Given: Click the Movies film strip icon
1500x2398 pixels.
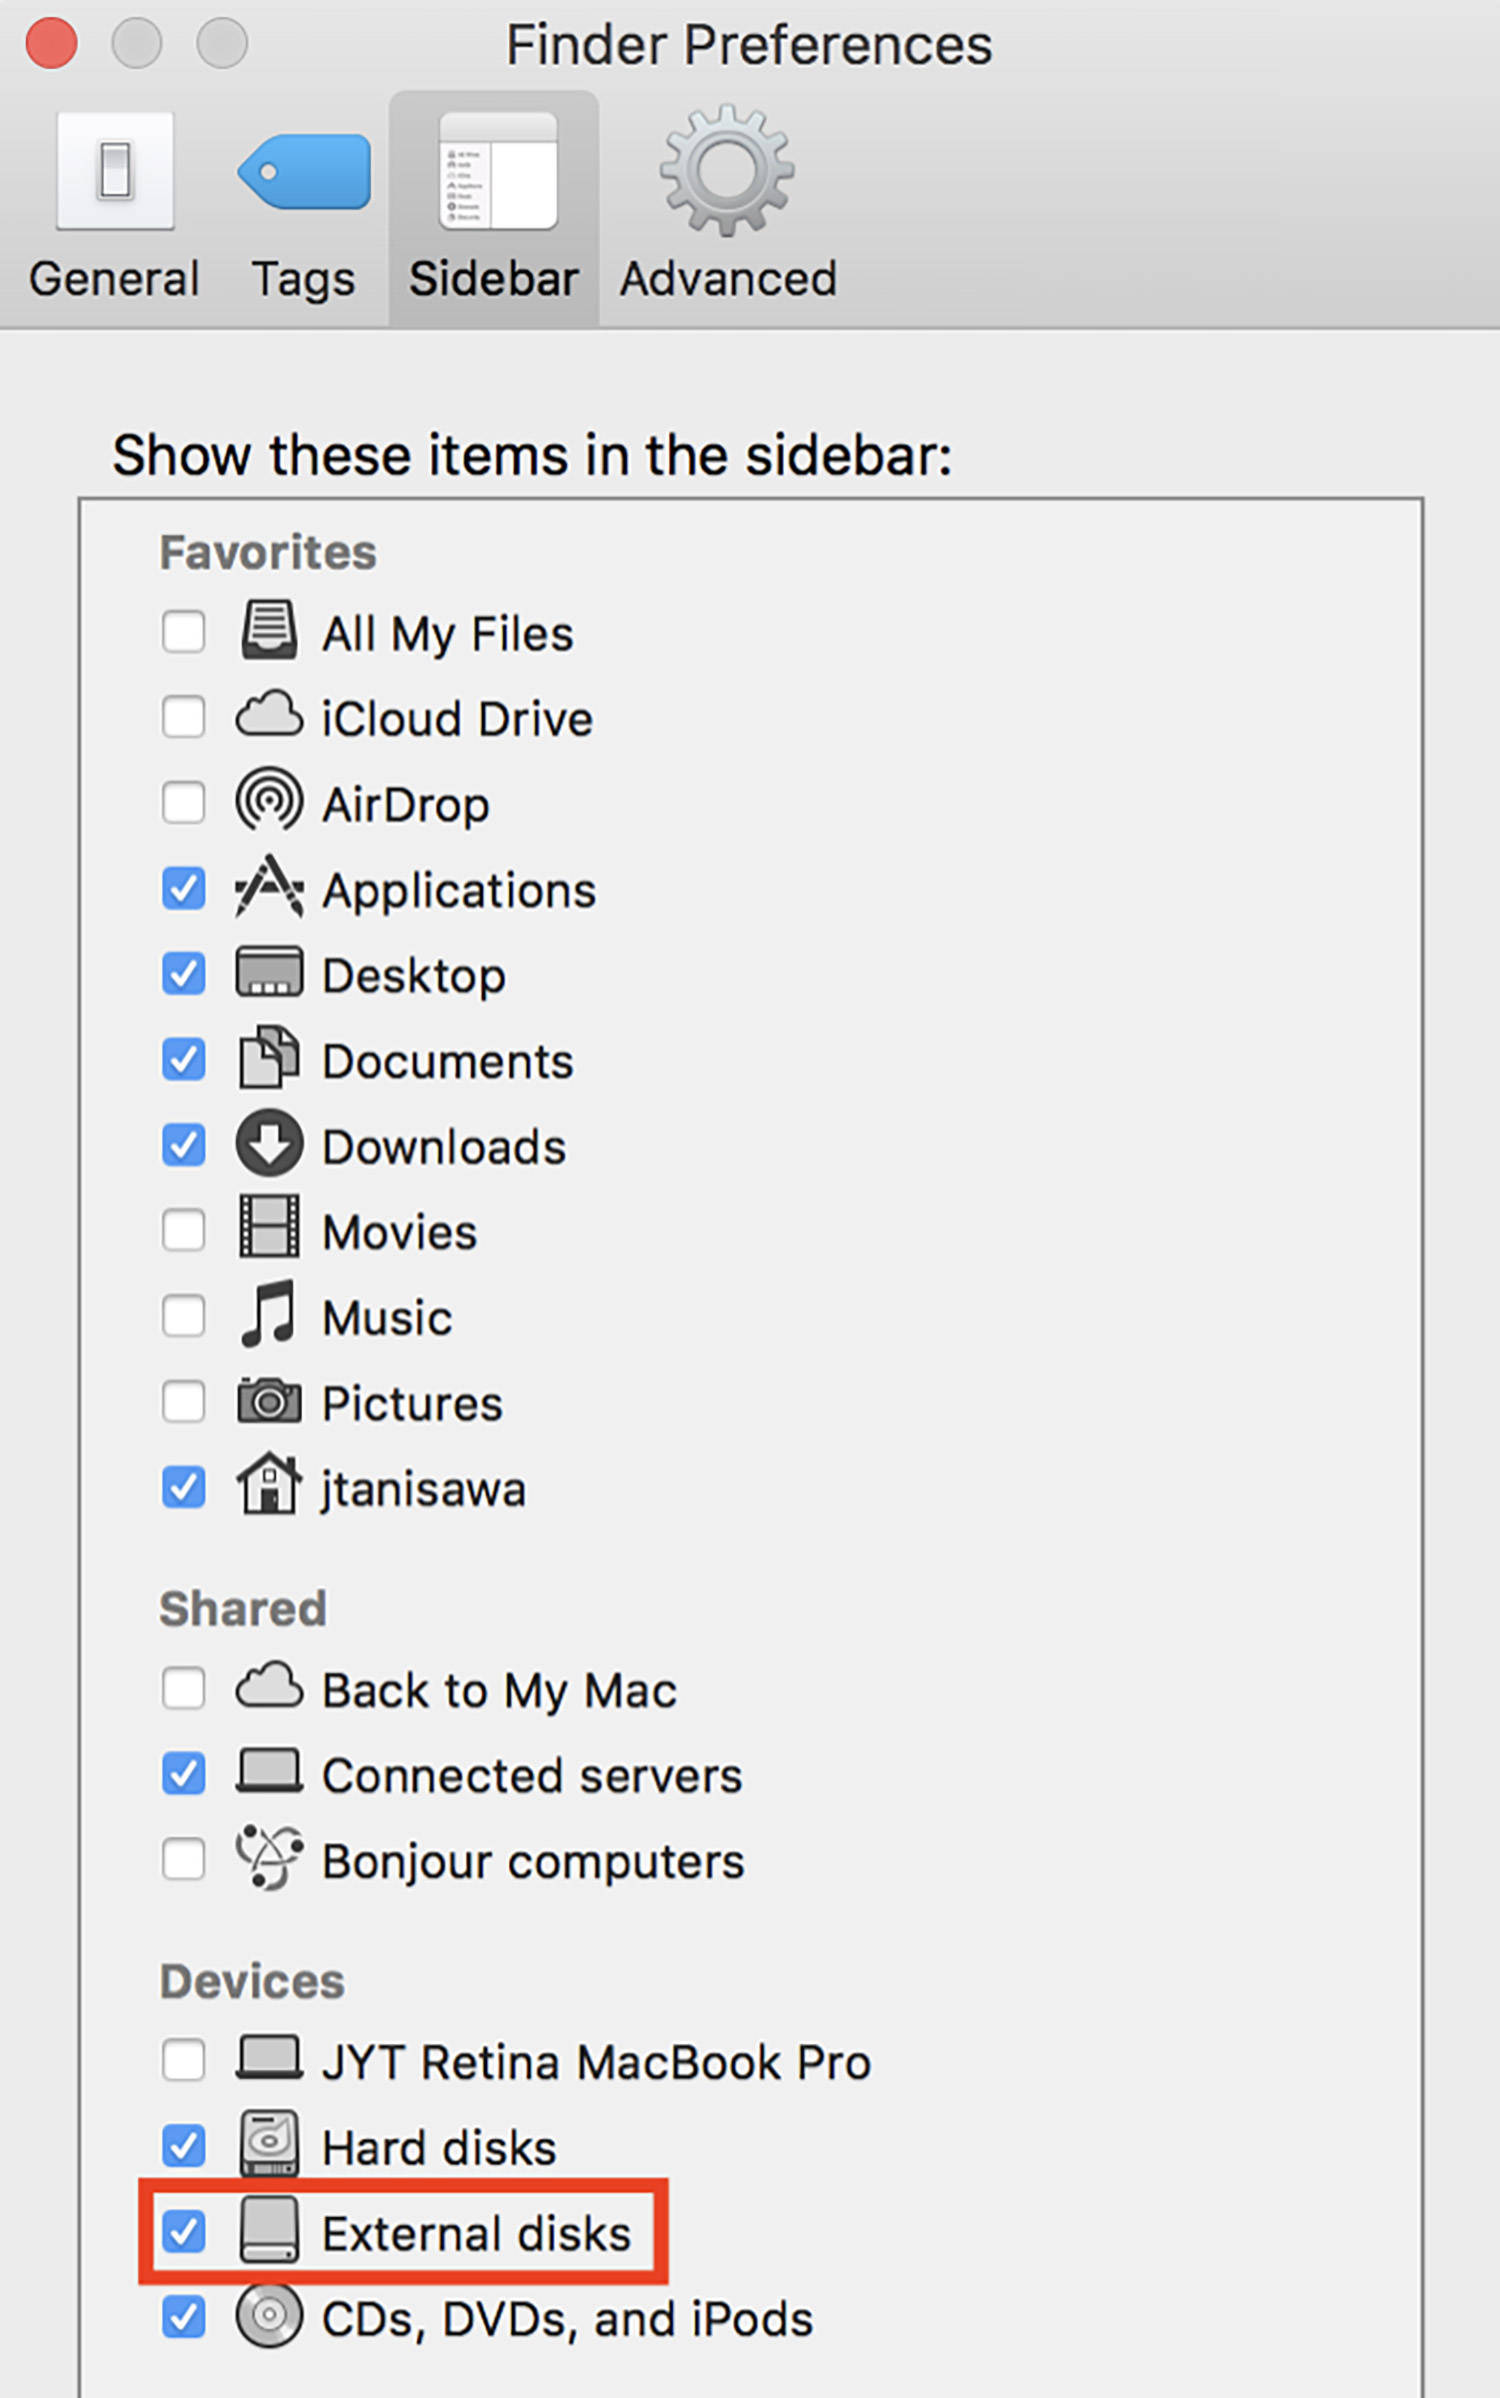Looking at the screenshot, I should pos(269,1227).
